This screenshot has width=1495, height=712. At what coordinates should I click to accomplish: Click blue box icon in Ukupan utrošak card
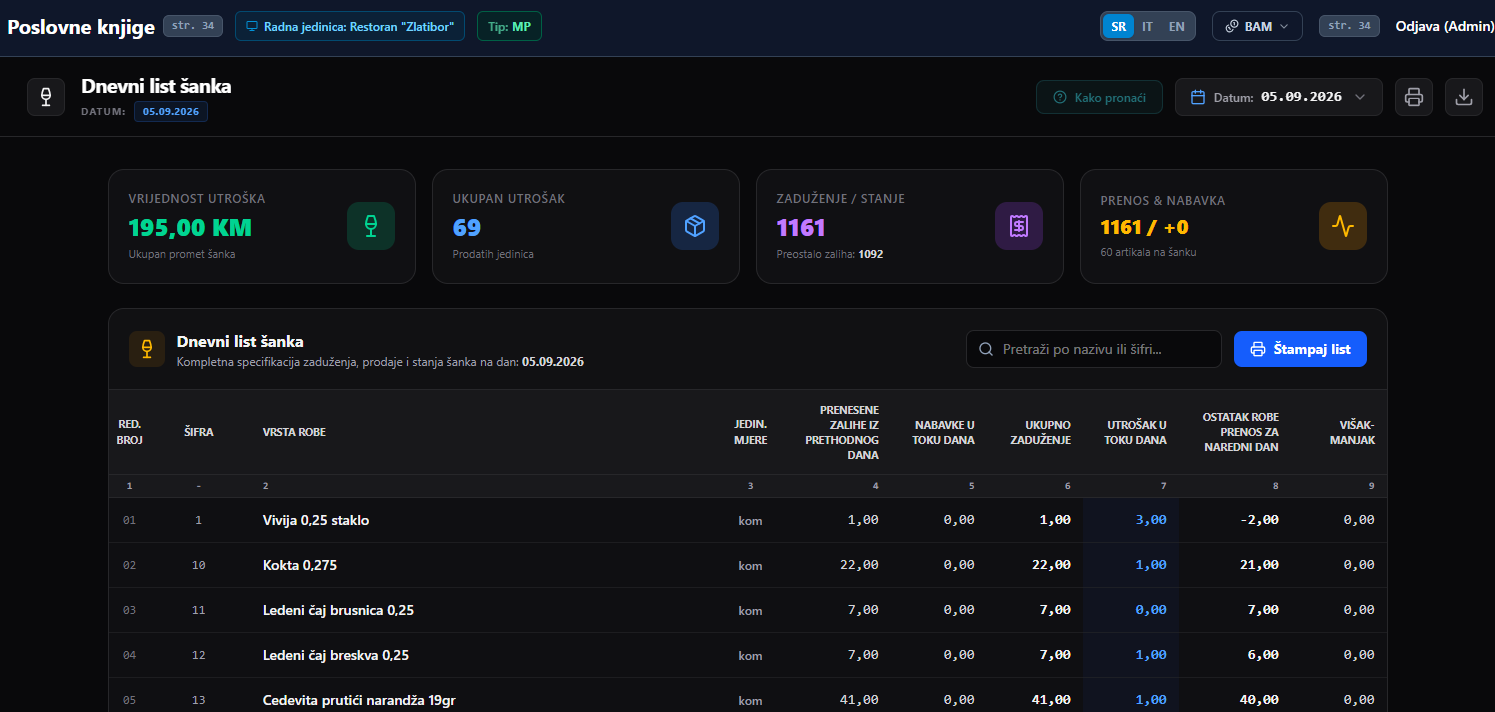tap(695, 226)
